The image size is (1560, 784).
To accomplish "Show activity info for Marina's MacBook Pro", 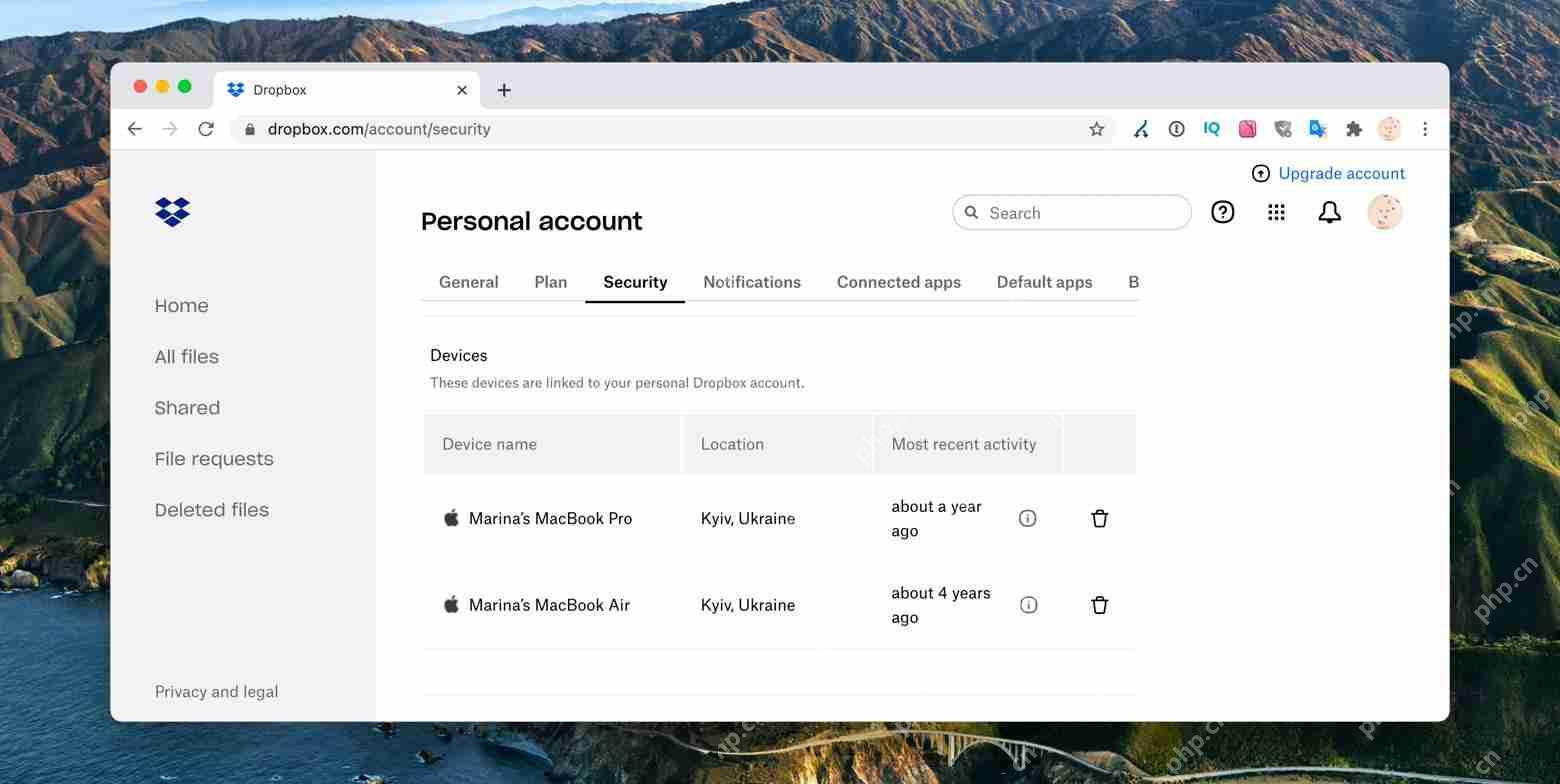I will point(1027,518).
